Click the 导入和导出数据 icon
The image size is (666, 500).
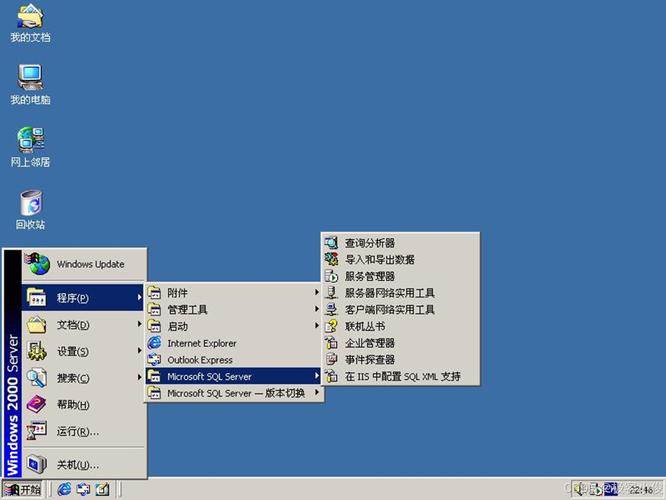pos(331,260)
